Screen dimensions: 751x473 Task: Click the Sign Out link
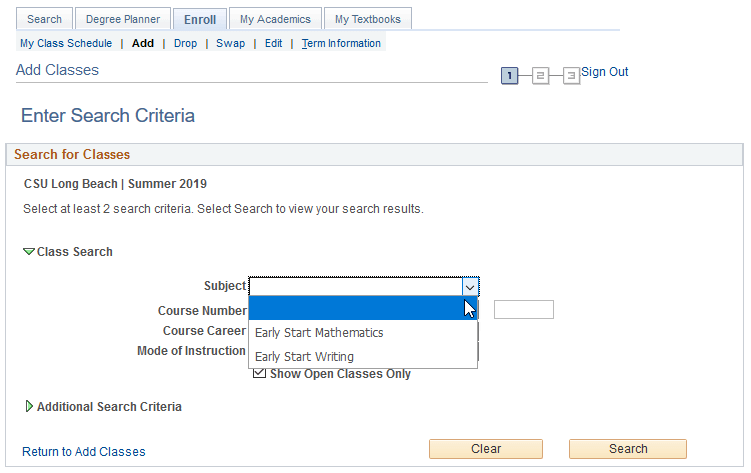[x=604, y=72]
